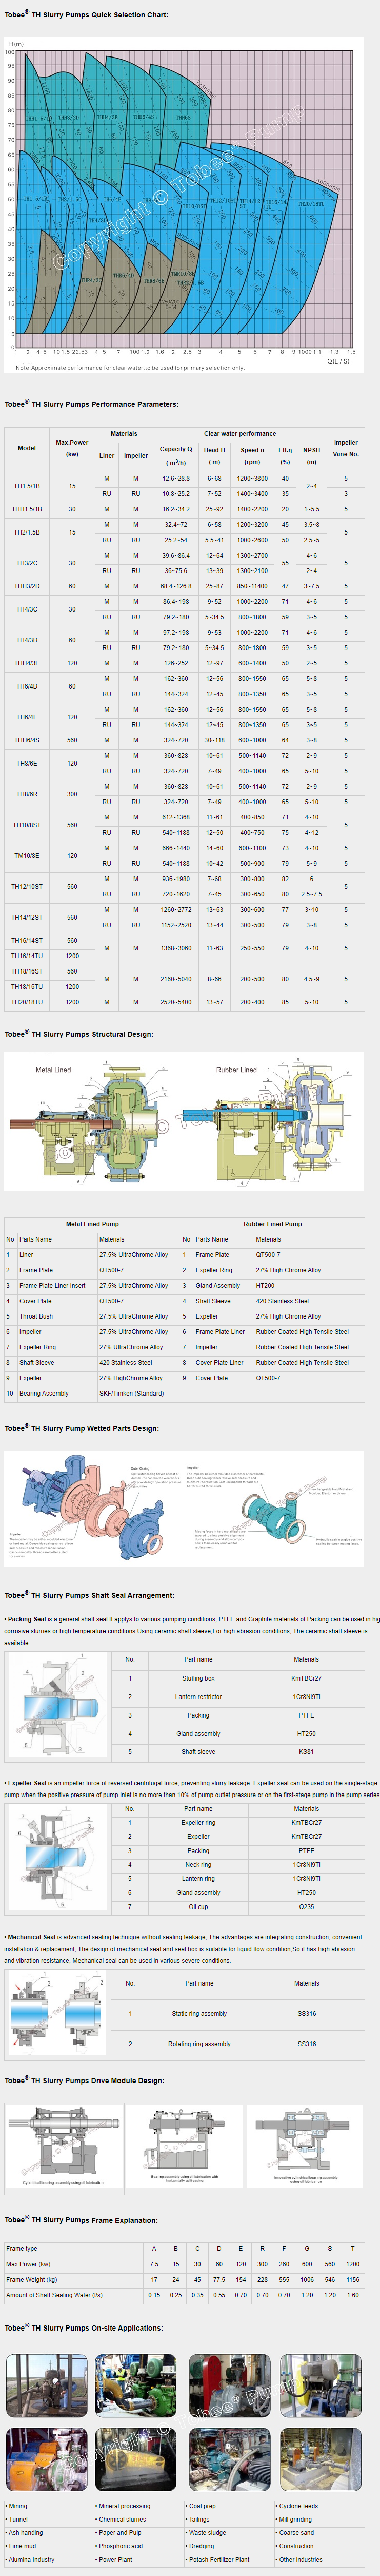Screen dimensions: 380x2576
Task: Click the 'Coal prep' application item
Action: (202, 2506)
